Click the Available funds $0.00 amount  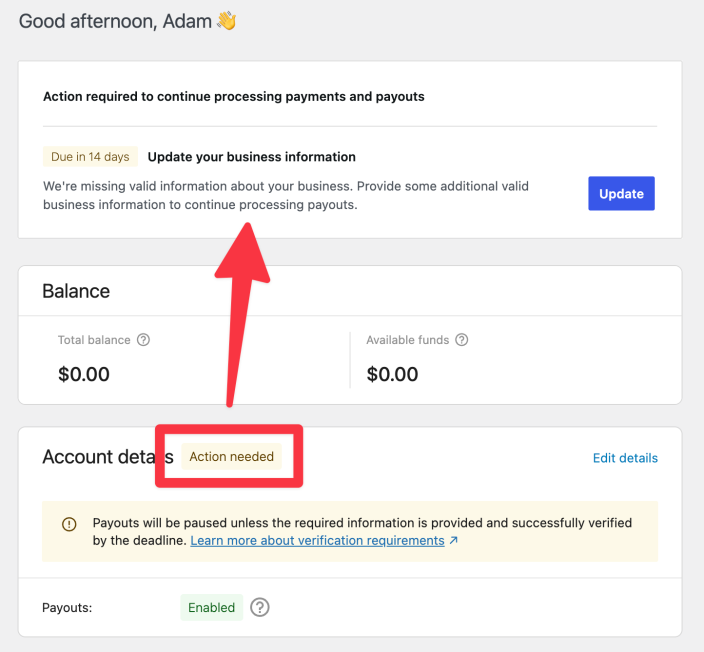click(392, 375)
